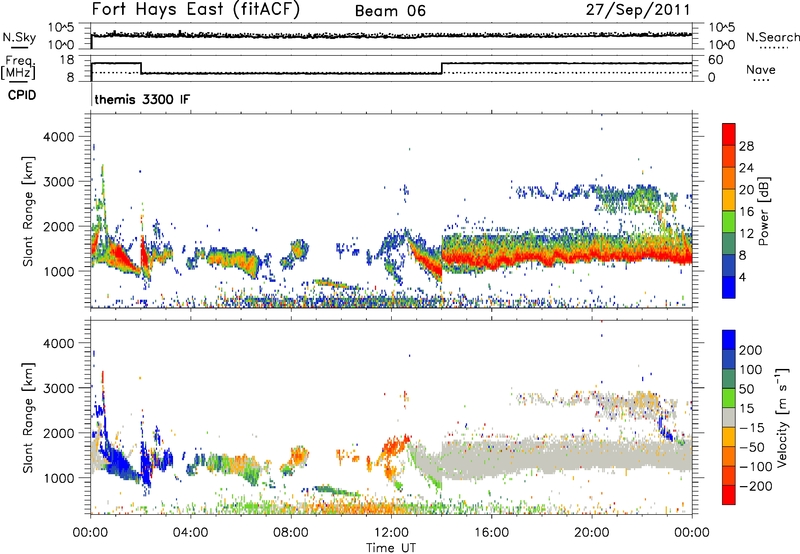Click the 'CPID' label
This screenshot has width=800, height=554.
coord(22,95)
